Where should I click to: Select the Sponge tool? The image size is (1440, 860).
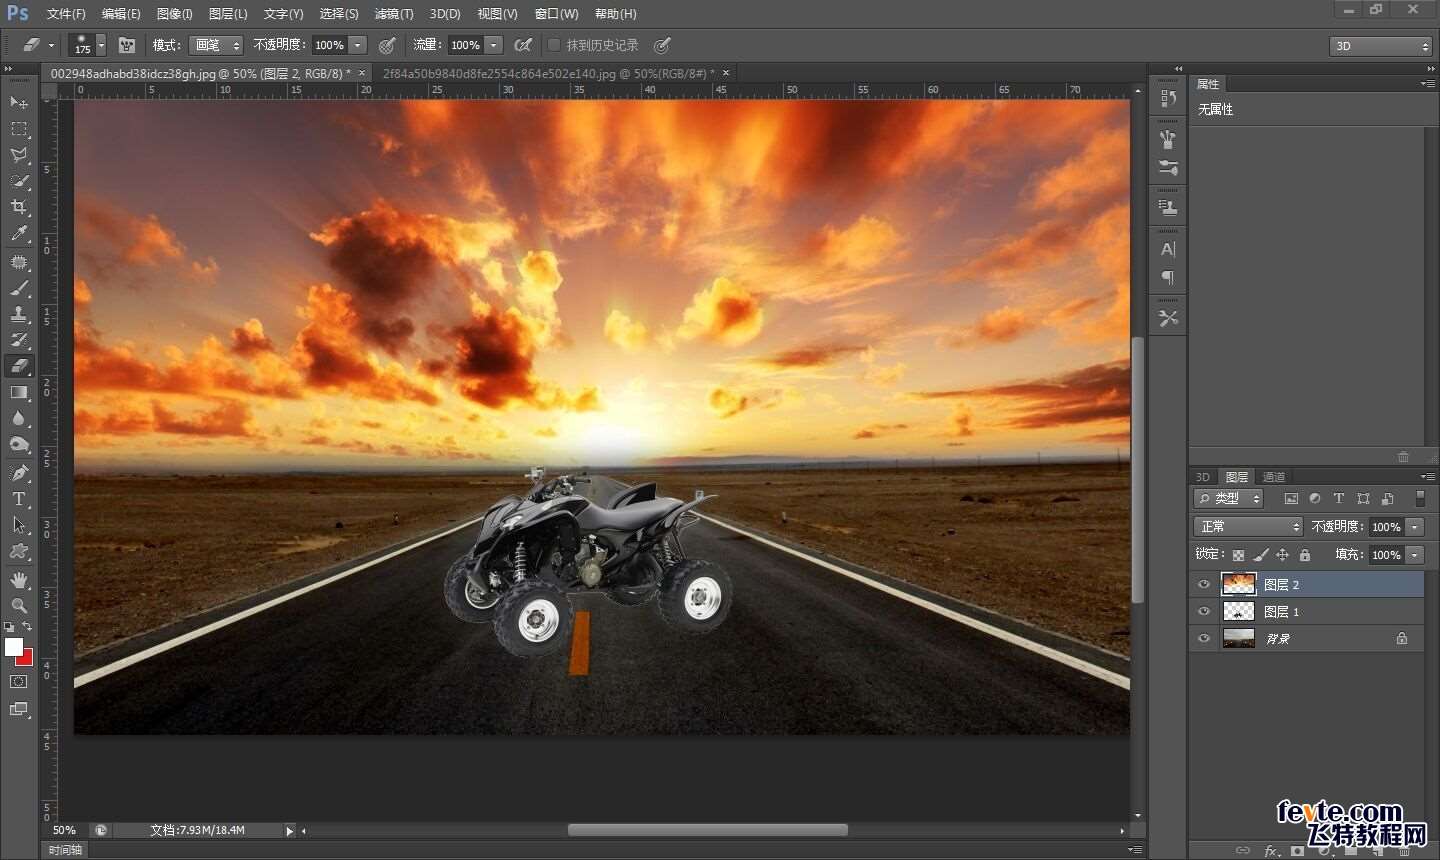coord(19,444)
